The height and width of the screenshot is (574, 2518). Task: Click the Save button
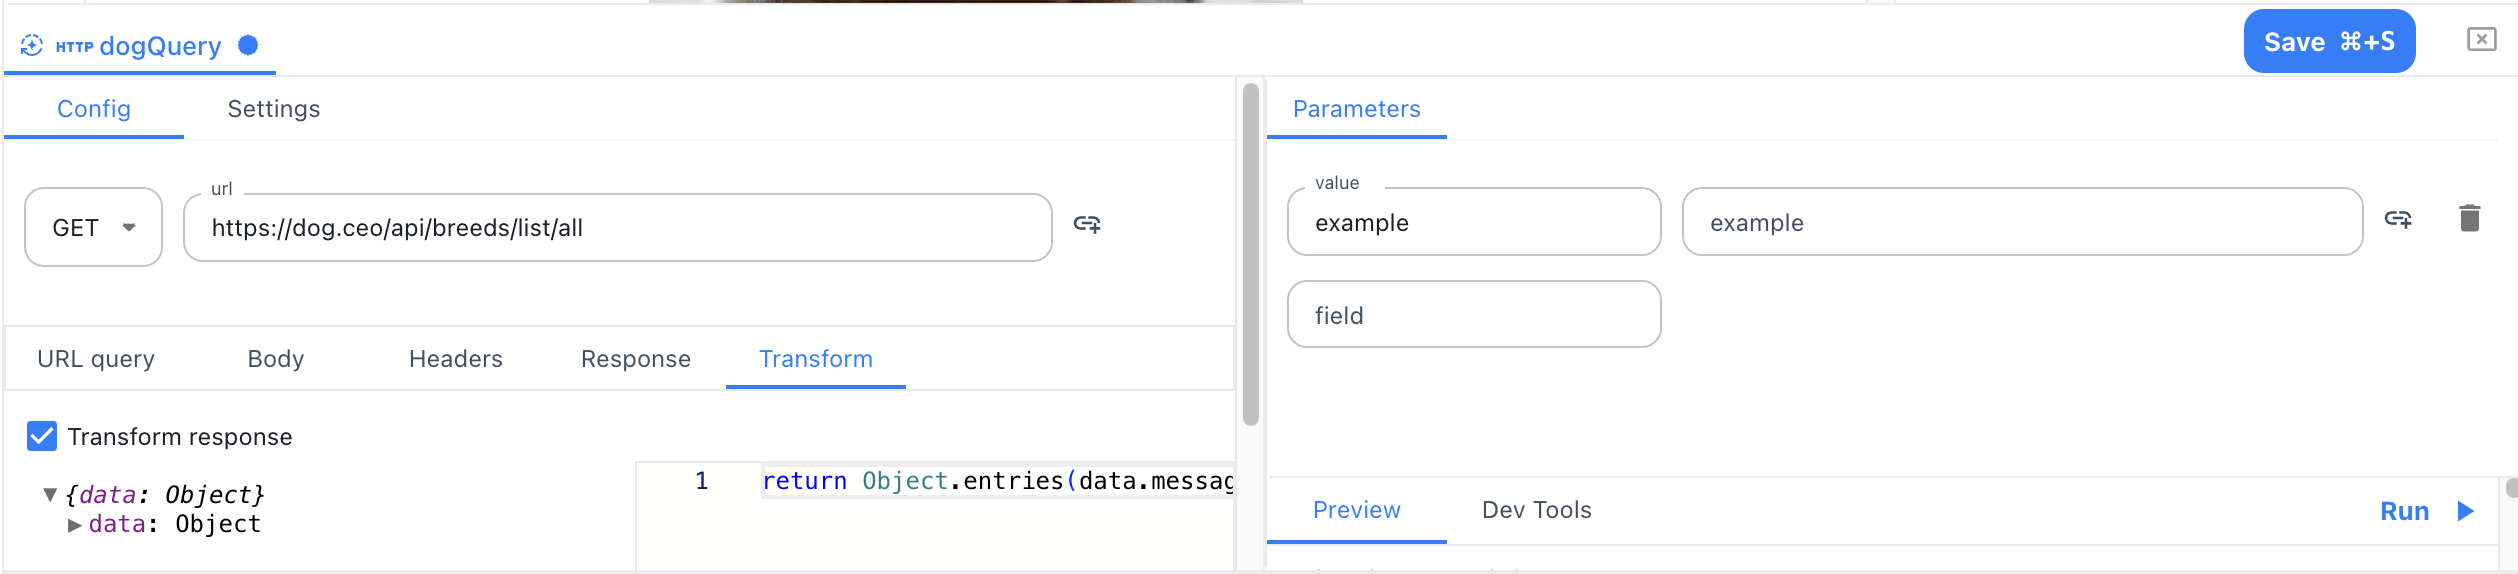tap(2328, 42)
